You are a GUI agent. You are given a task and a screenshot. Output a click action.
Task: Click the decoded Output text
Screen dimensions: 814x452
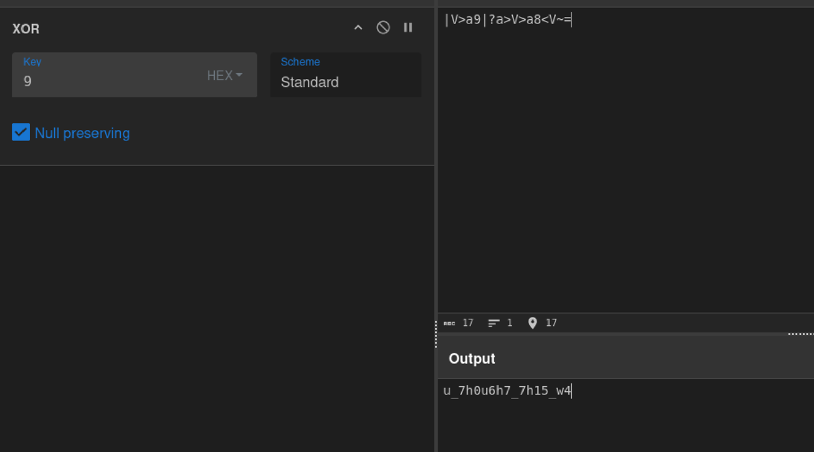pyautogui.click(x=507, y=391)
